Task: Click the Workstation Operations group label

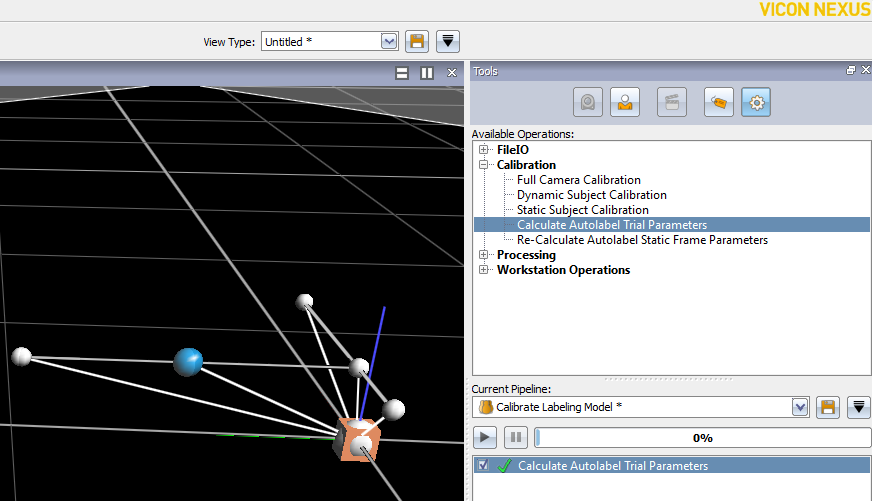Action: coord(563,270)
